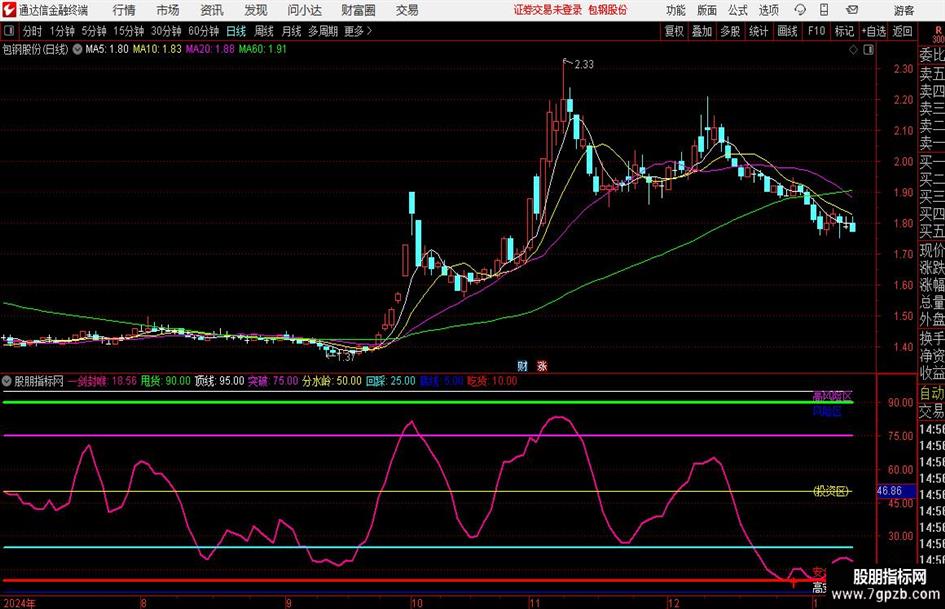Open the 交易 menu
The height and width of the screenshot is (609, 945).
point(407,10)
